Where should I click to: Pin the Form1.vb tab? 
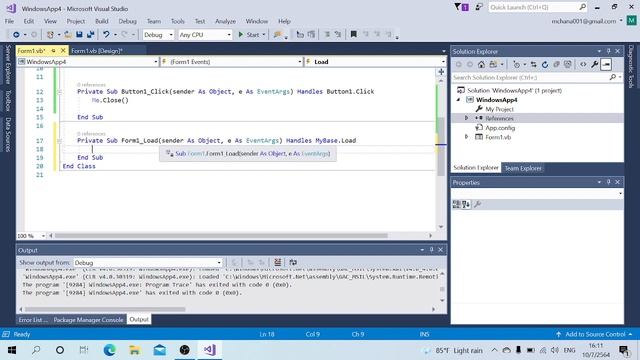[53, 51]
